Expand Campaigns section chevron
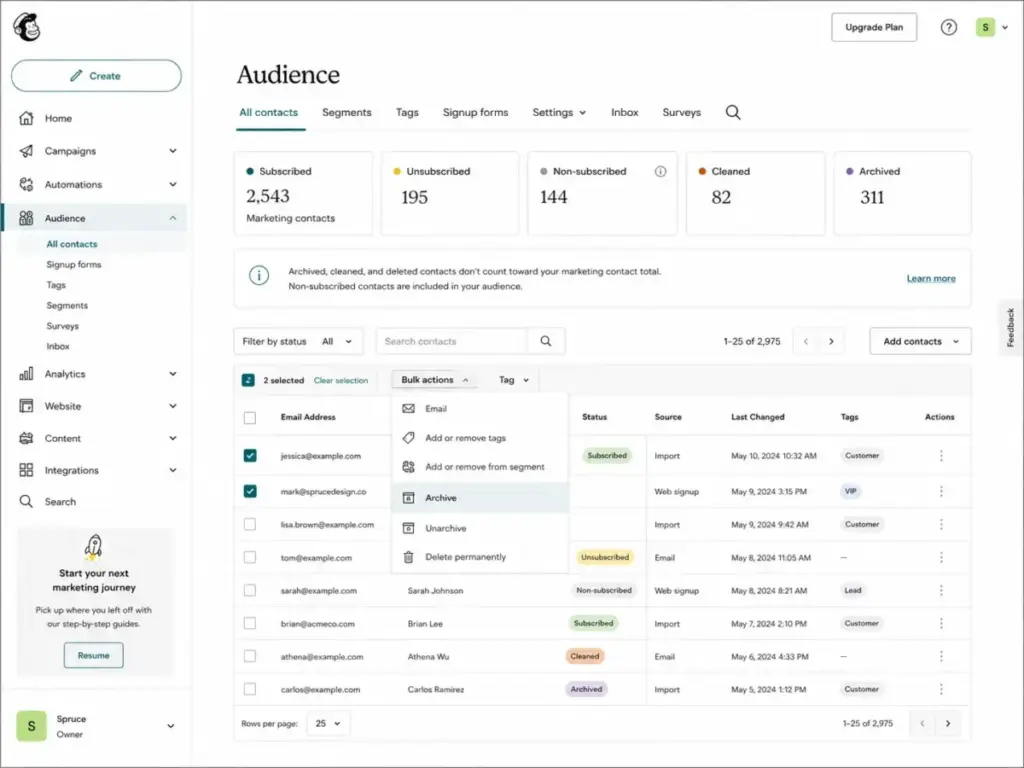This screenshot has width=1024, height=768. (x=172, y=151)
